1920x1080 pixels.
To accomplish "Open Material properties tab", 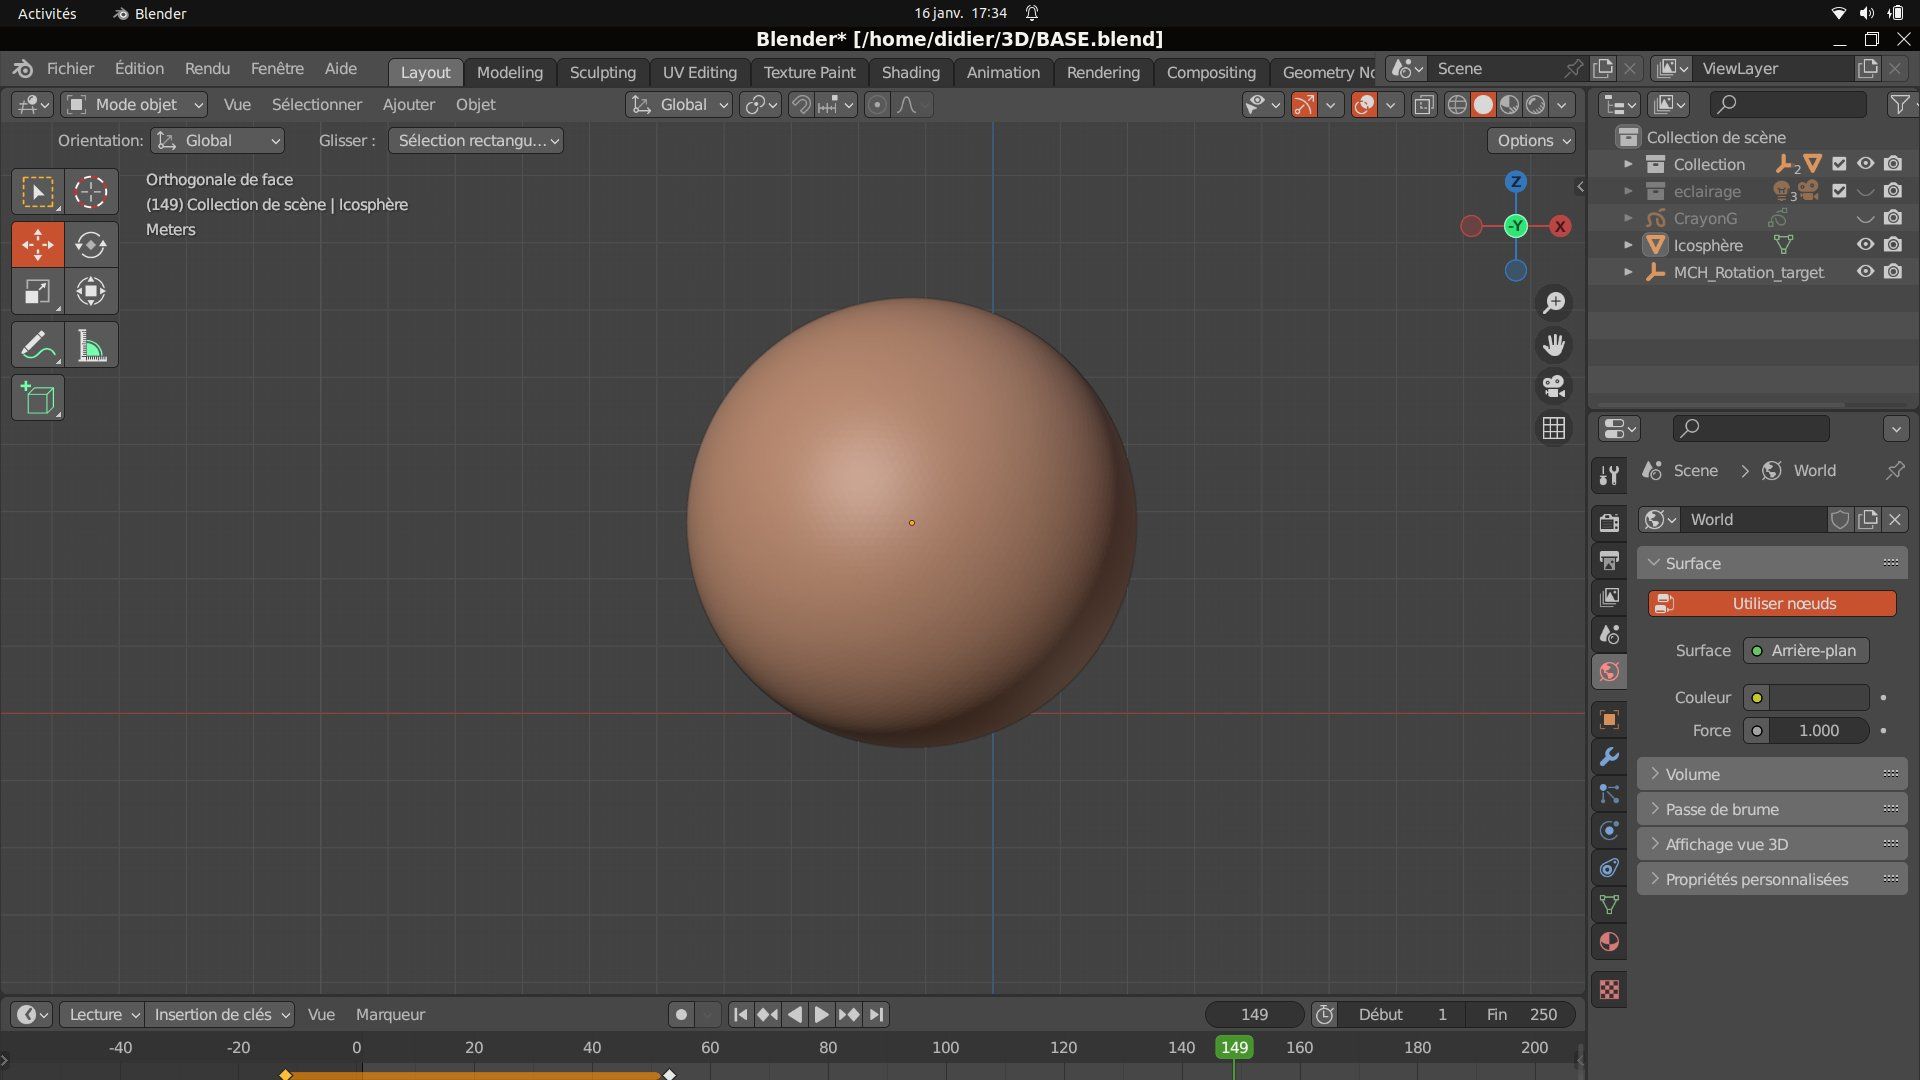I will coord(1609,942).
